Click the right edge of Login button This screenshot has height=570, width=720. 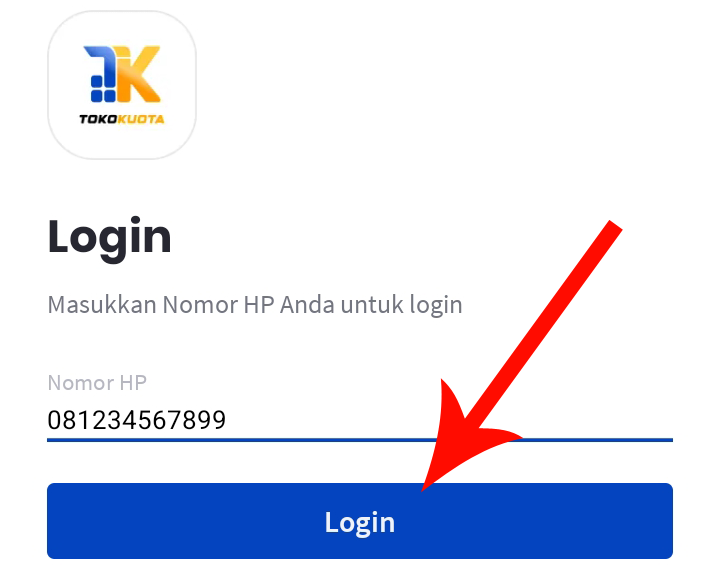coord(669,521)
